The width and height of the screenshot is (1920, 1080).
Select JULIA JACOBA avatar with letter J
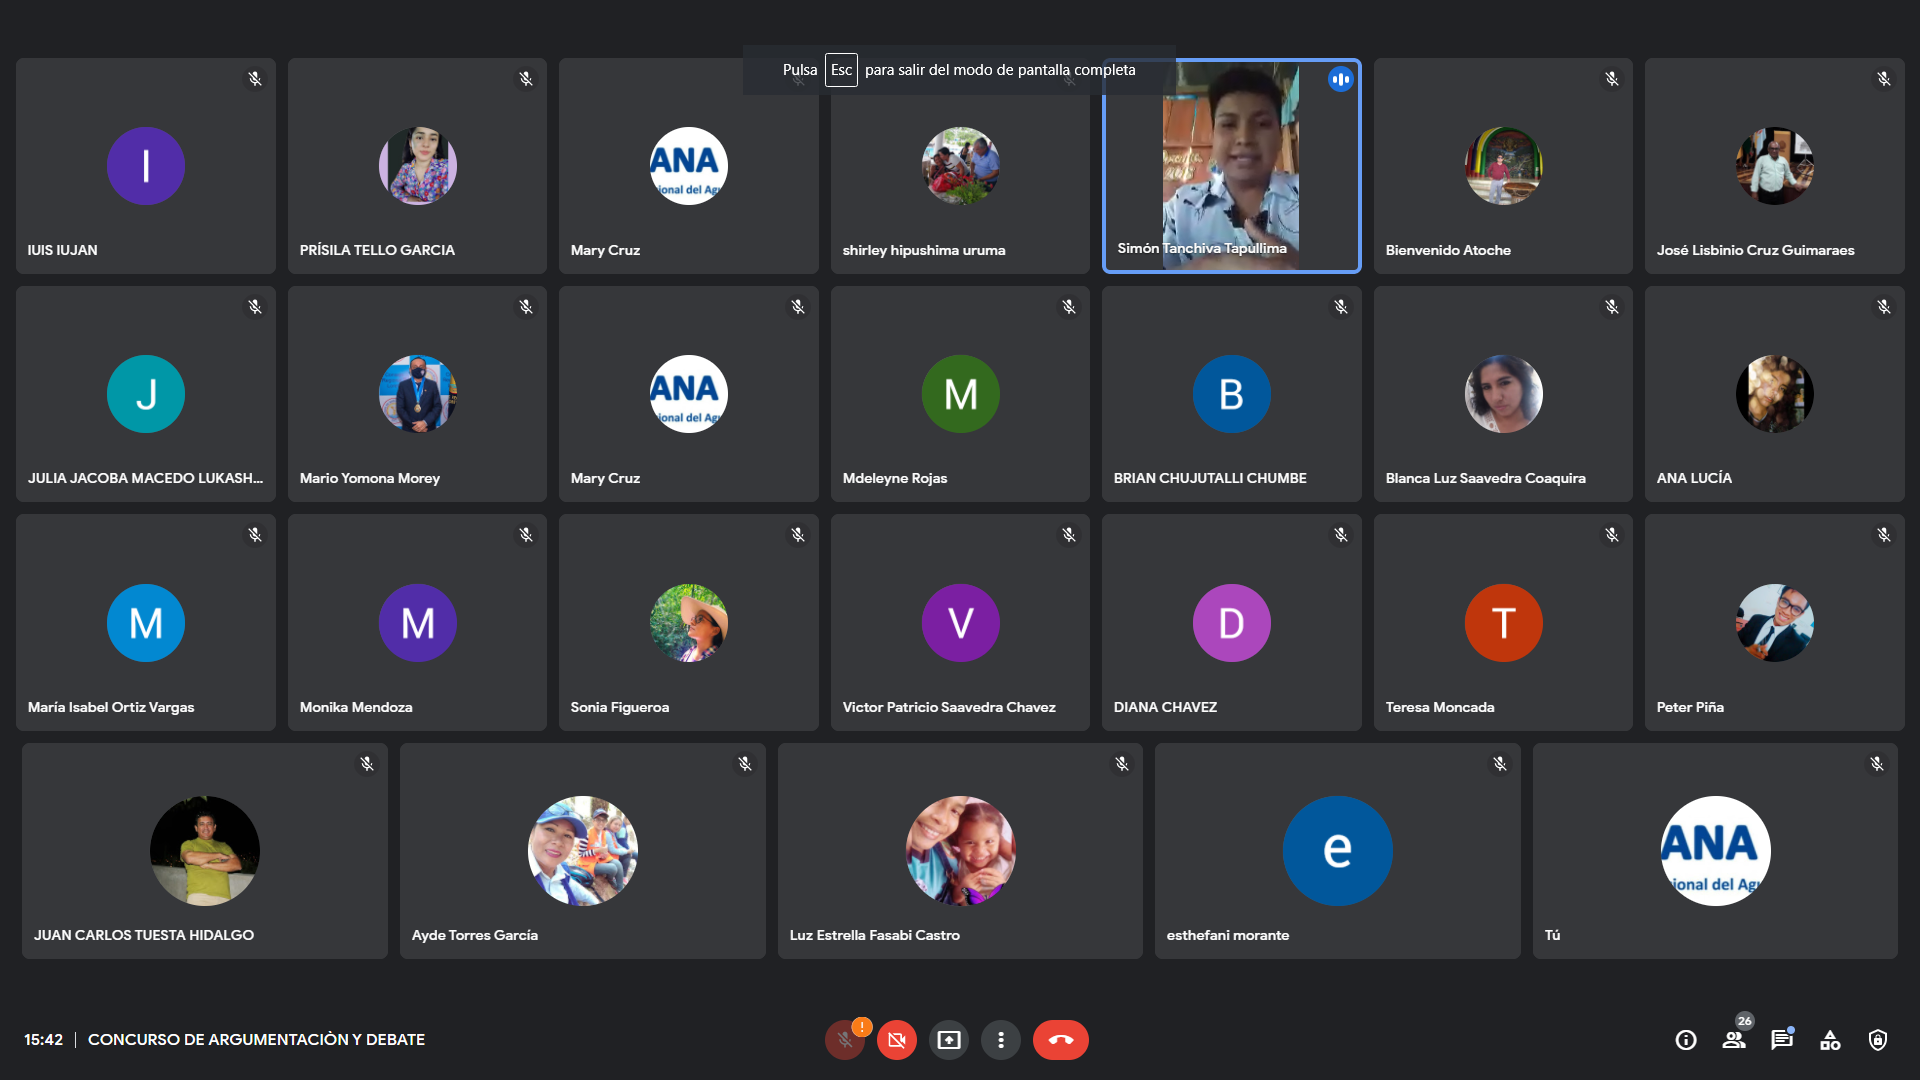(x=146, y=394)
